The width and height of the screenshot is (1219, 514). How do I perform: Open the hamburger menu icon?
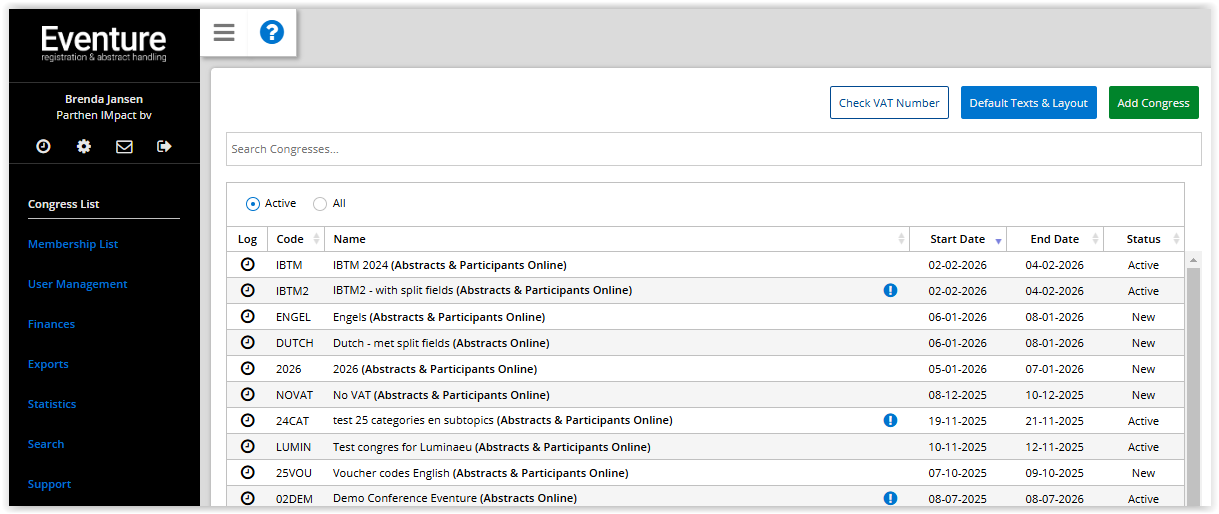[x=224, y=33]
